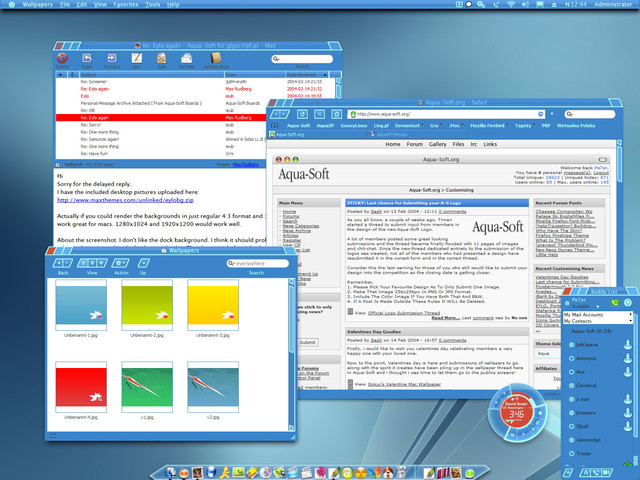Screen dimensions: 640x480
Task: Open the Trash in the dock
Action: [401, 473]
